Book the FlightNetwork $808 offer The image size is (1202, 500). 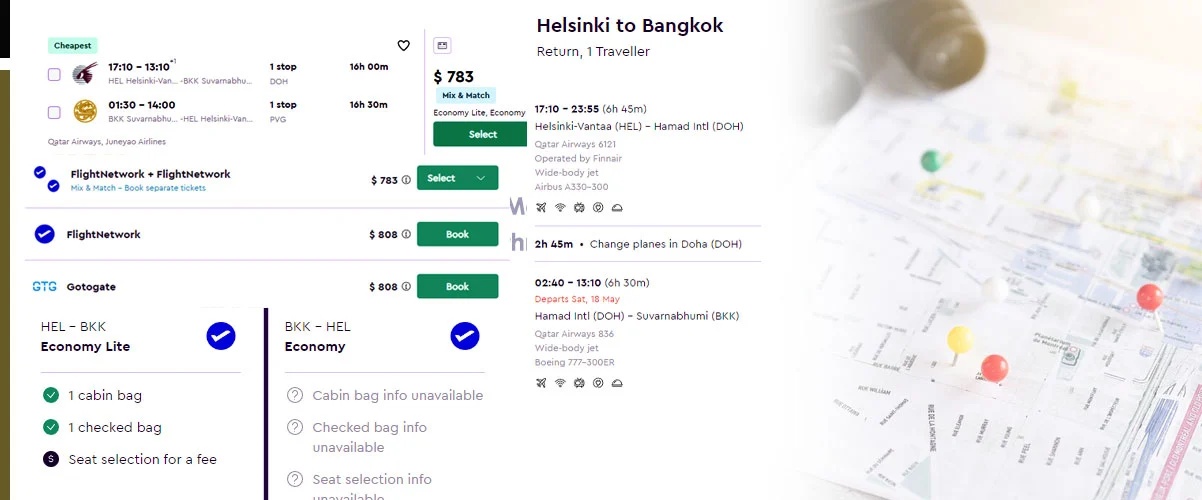coord(457,234)
